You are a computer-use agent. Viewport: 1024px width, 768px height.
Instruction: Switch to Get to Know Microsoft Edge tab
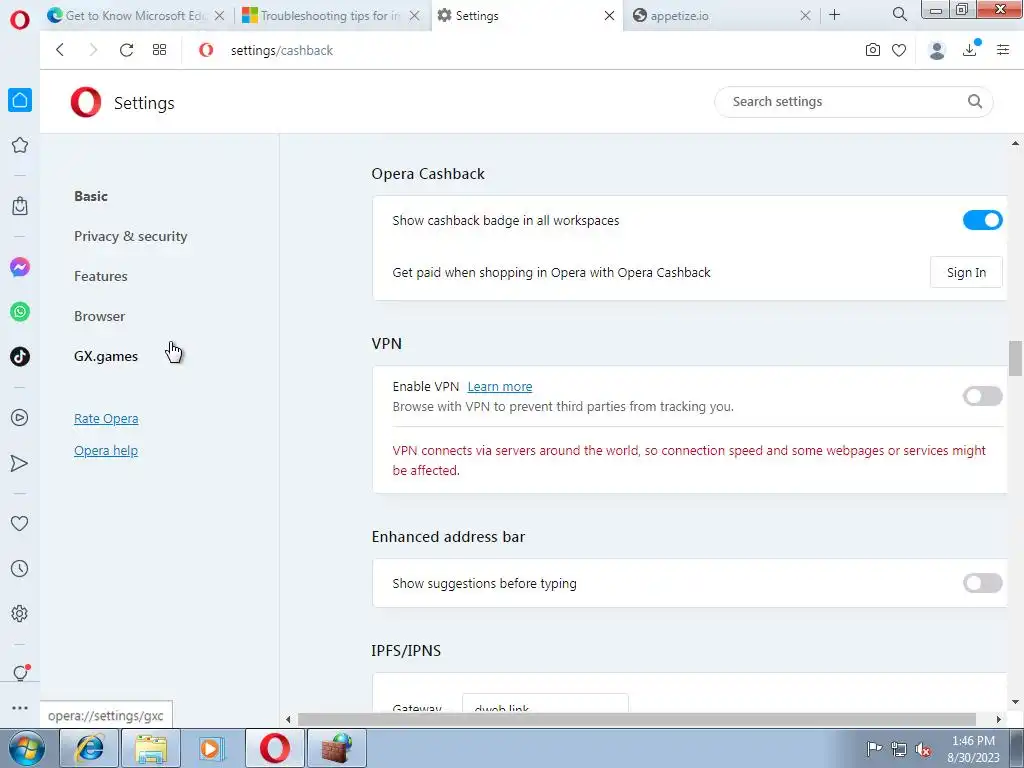136,16
